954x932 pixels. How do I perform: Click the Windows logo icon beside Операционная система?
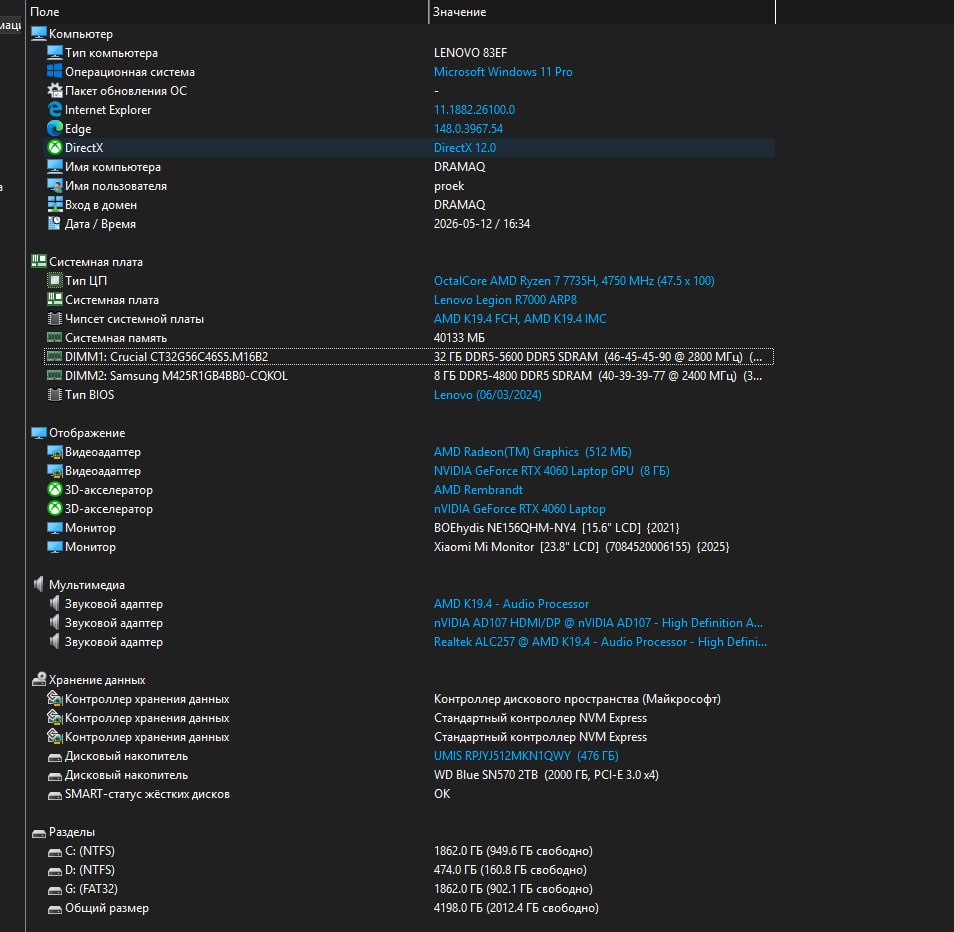point(55,71)
